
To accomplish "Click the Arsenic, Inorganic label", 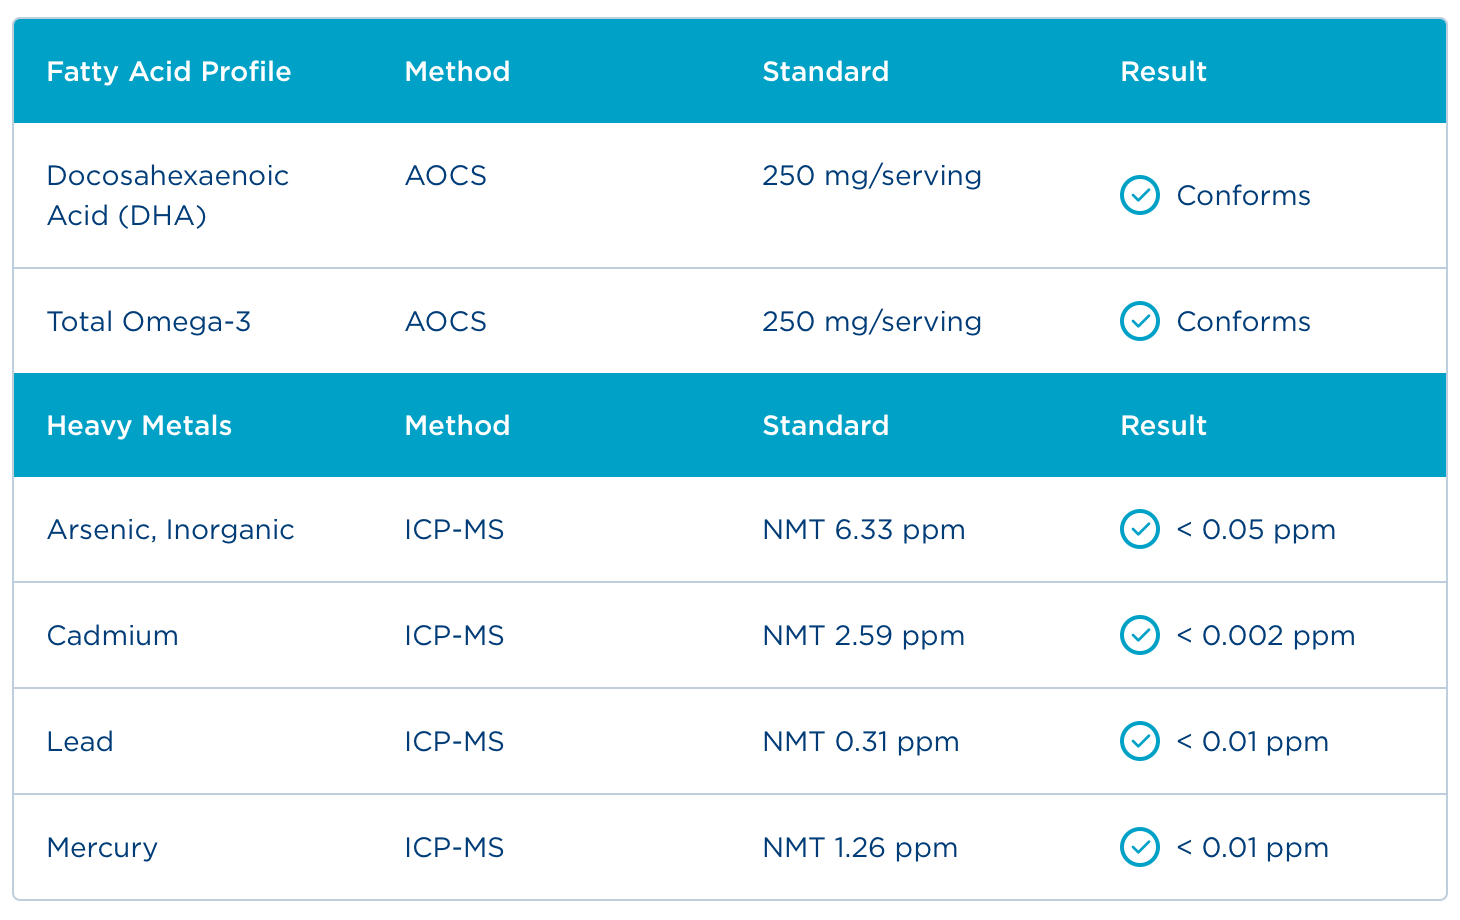I will (170, 530).
